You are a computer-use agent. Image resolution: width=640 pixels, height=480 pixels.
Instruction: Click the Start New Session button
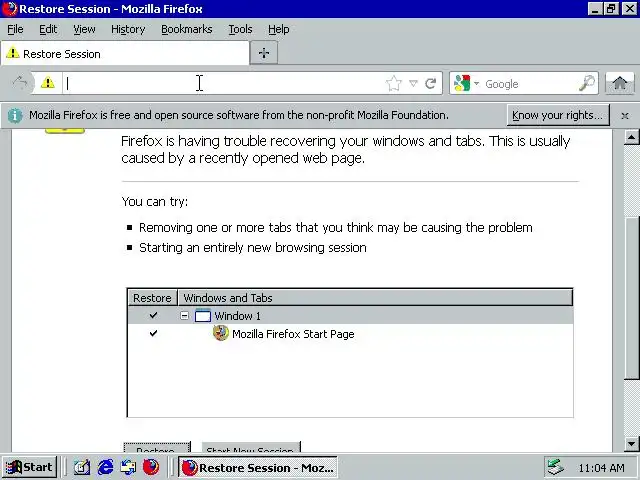coord(251,447)
